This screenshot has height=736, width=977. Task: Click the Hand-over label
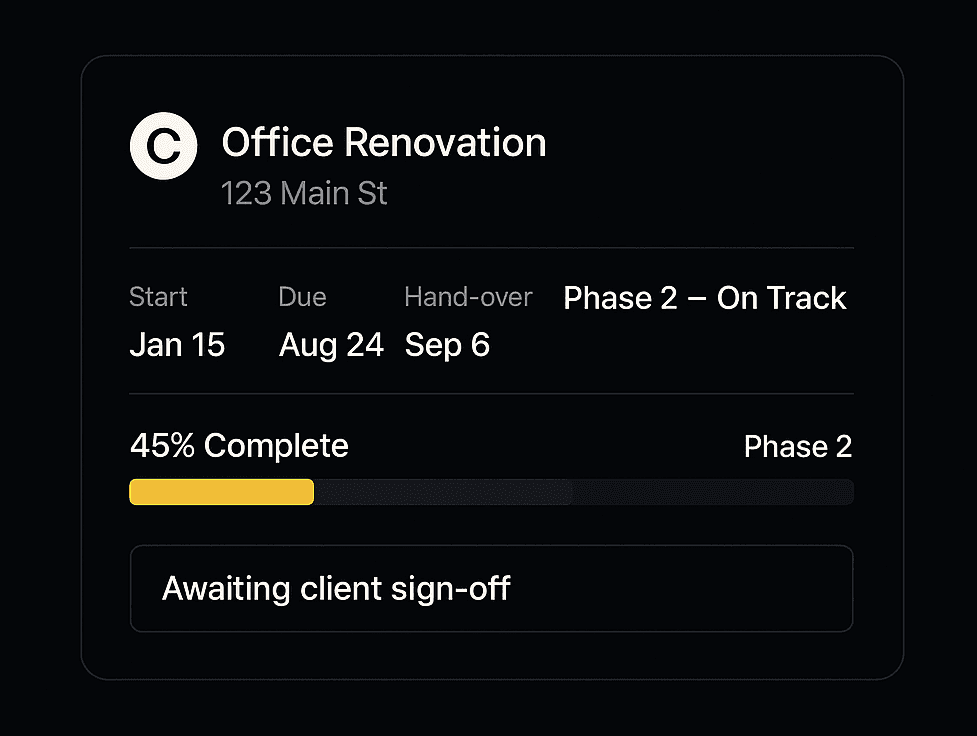[x=469, y=297]
